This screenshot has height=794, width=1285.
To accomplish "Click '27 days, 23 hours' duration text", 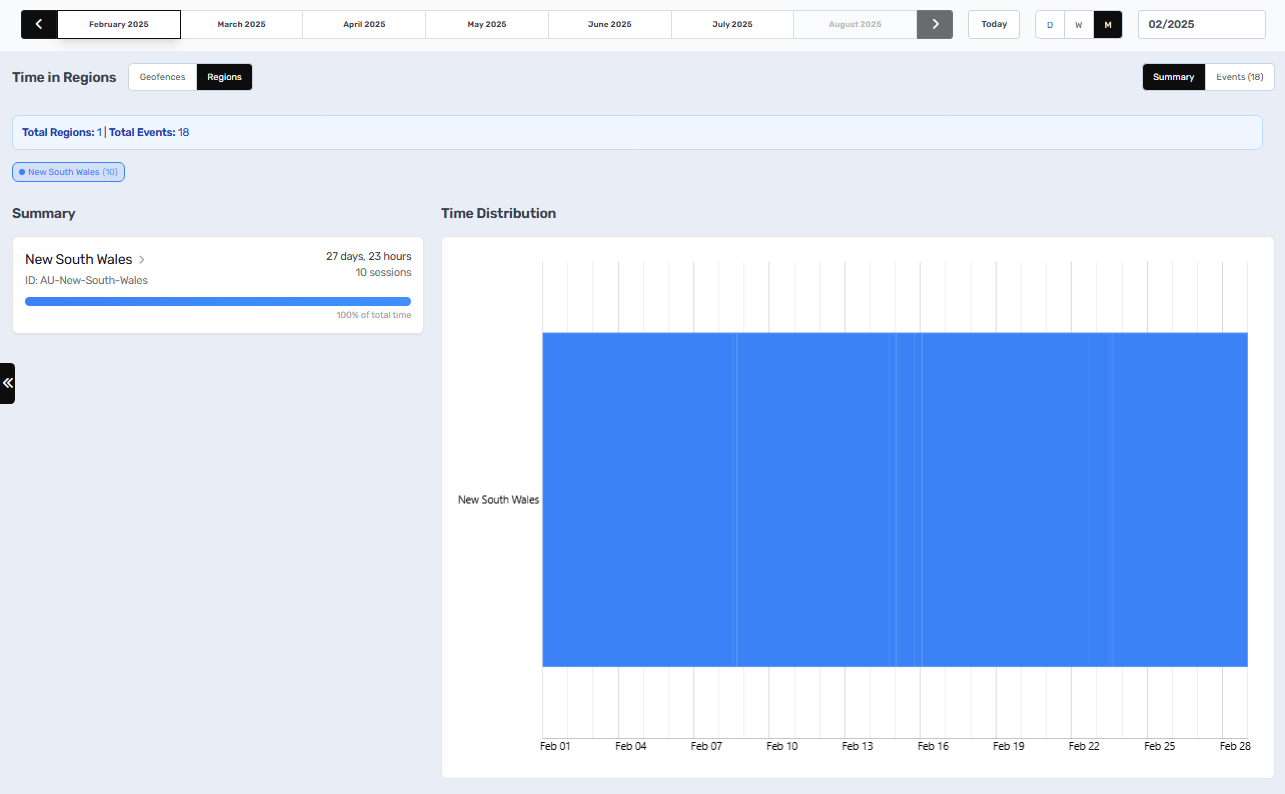I will point(368,256).
